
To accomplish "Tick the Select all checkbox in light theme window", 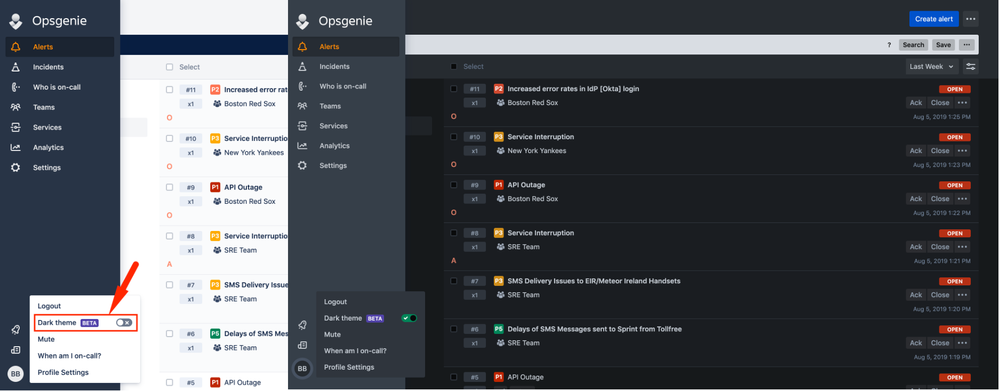I will (169, 67).
